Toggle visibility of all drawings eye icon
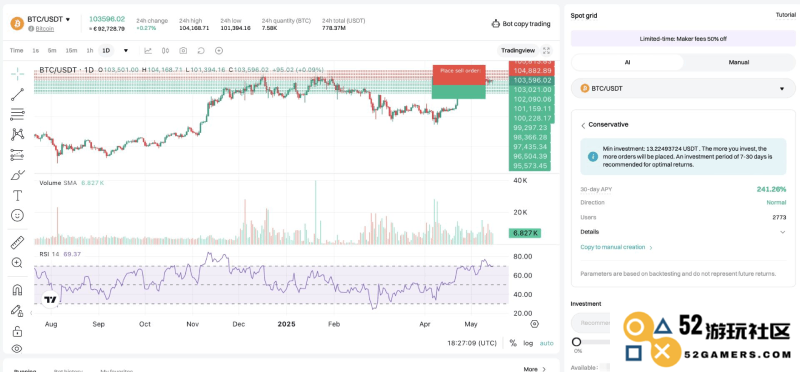The width and height of the screenshot is (800, 372). point(17,349)
